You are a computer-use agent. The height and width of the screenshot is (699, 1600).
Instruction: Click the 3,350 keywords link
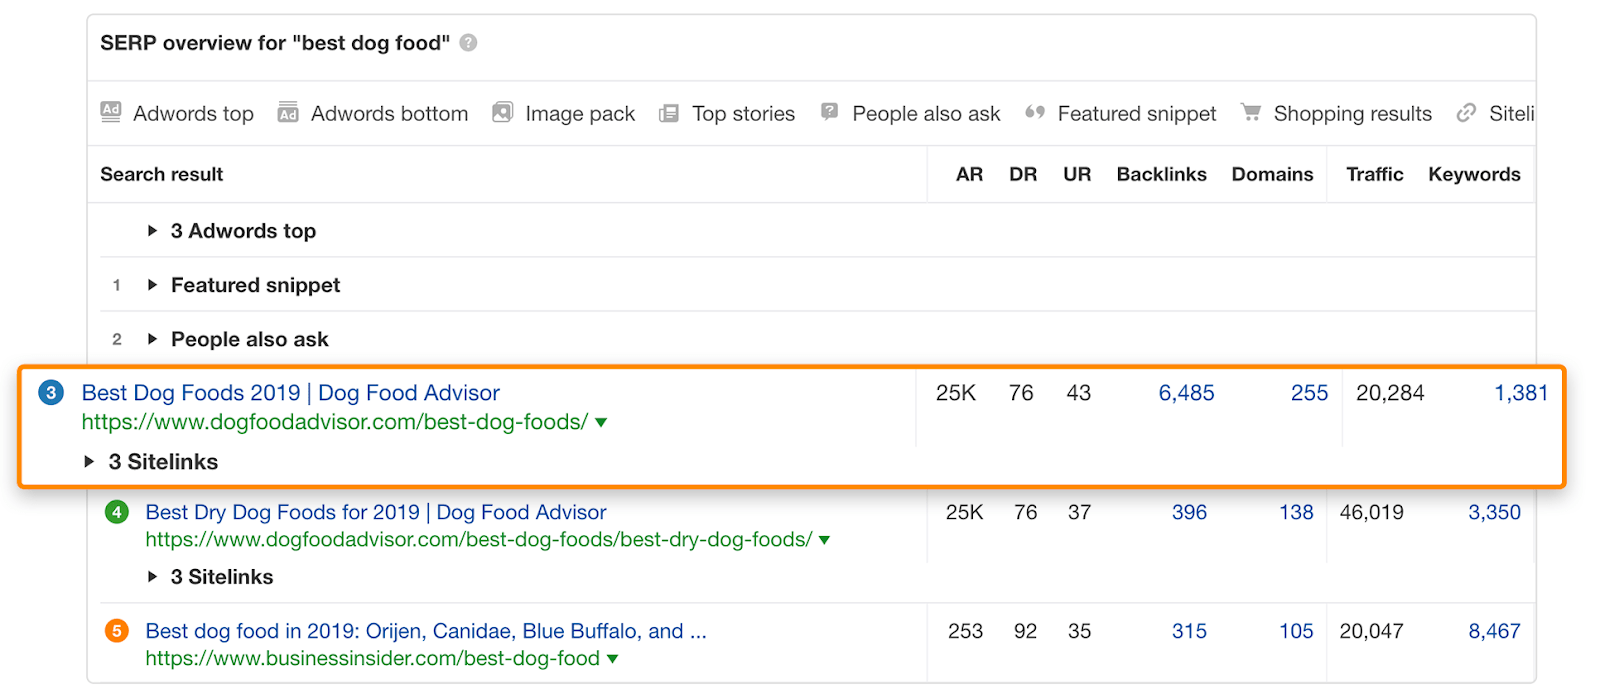[1495, 512]
